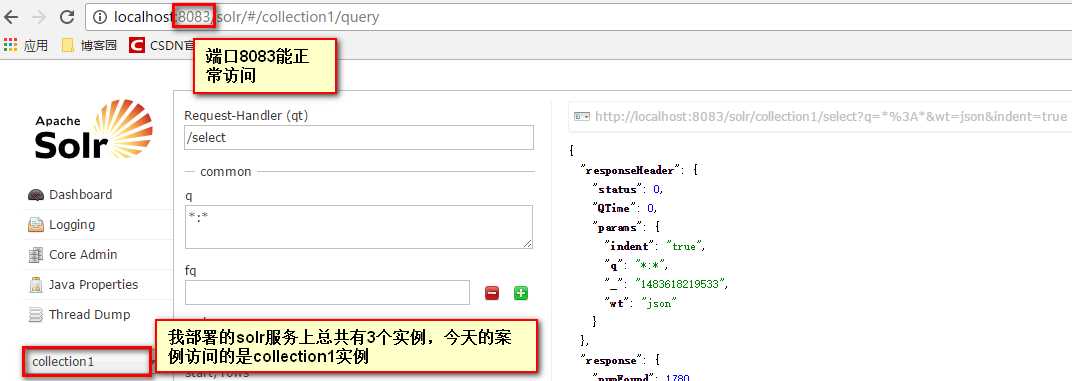Screen dimensions: 1072x381
Task: Click the "QTime" line in JSON output
Action: pos(624,208)
